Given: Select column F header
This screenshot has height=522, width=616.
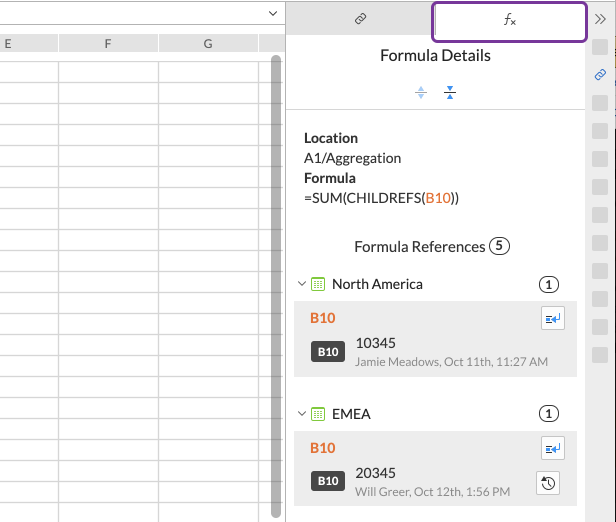Looking at the screenshot, I should click(x=107, y=43).
